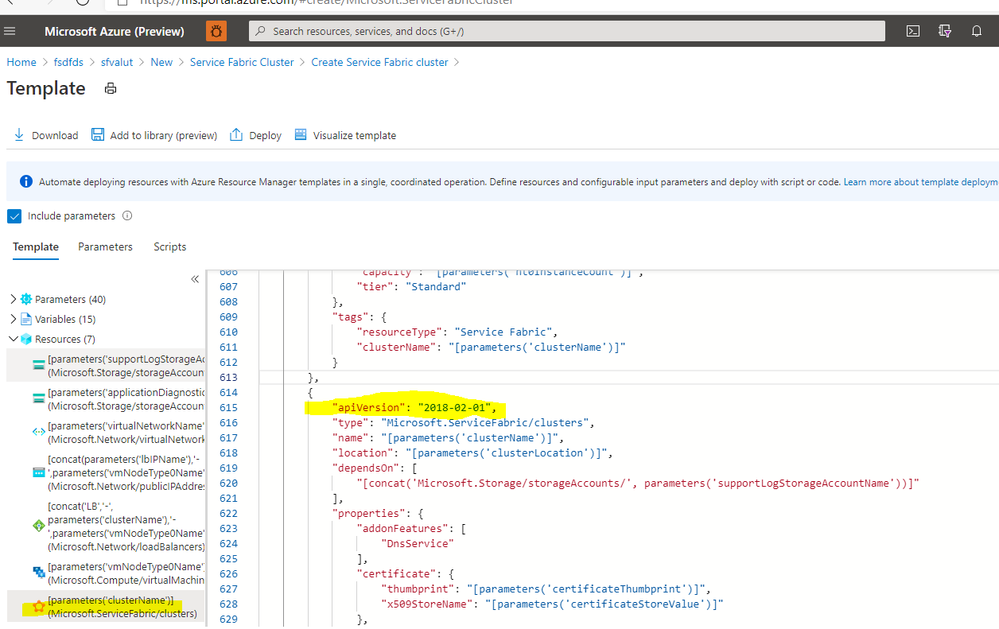Open the fsdfds breadcrumb link
999x629 pixels.
(x=68, y=62)
